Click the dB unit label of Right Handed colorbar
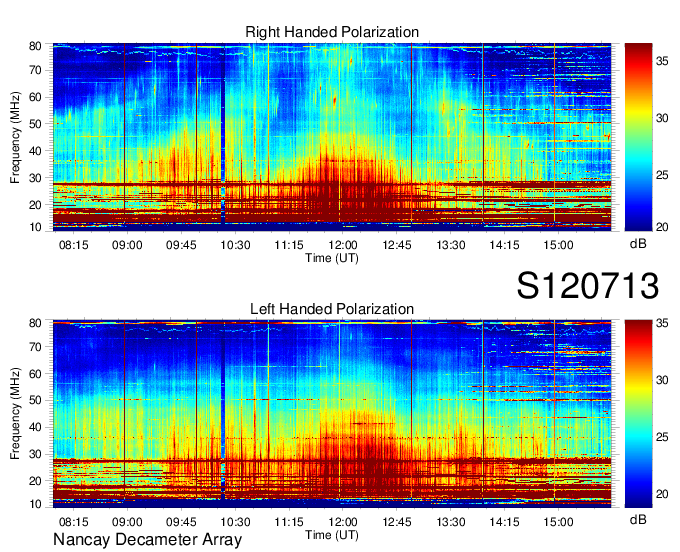The image size is (680, 552). tap(638, 244)
